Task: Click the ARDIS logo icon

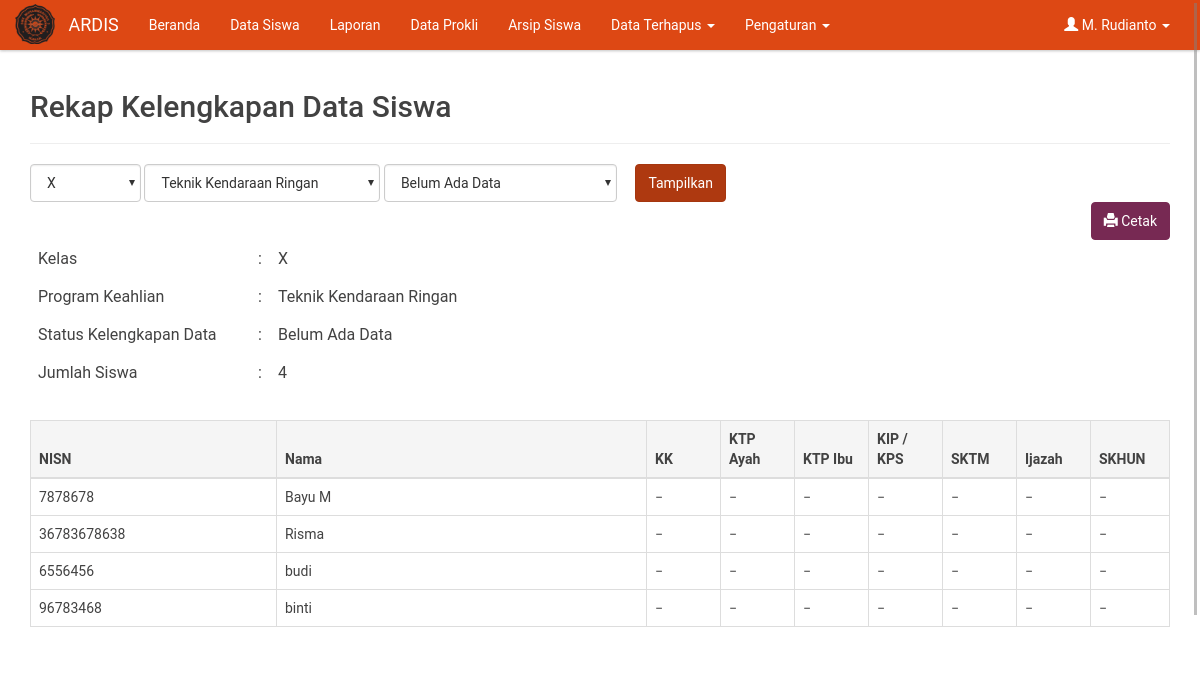Action: click(x=35, y=24)
